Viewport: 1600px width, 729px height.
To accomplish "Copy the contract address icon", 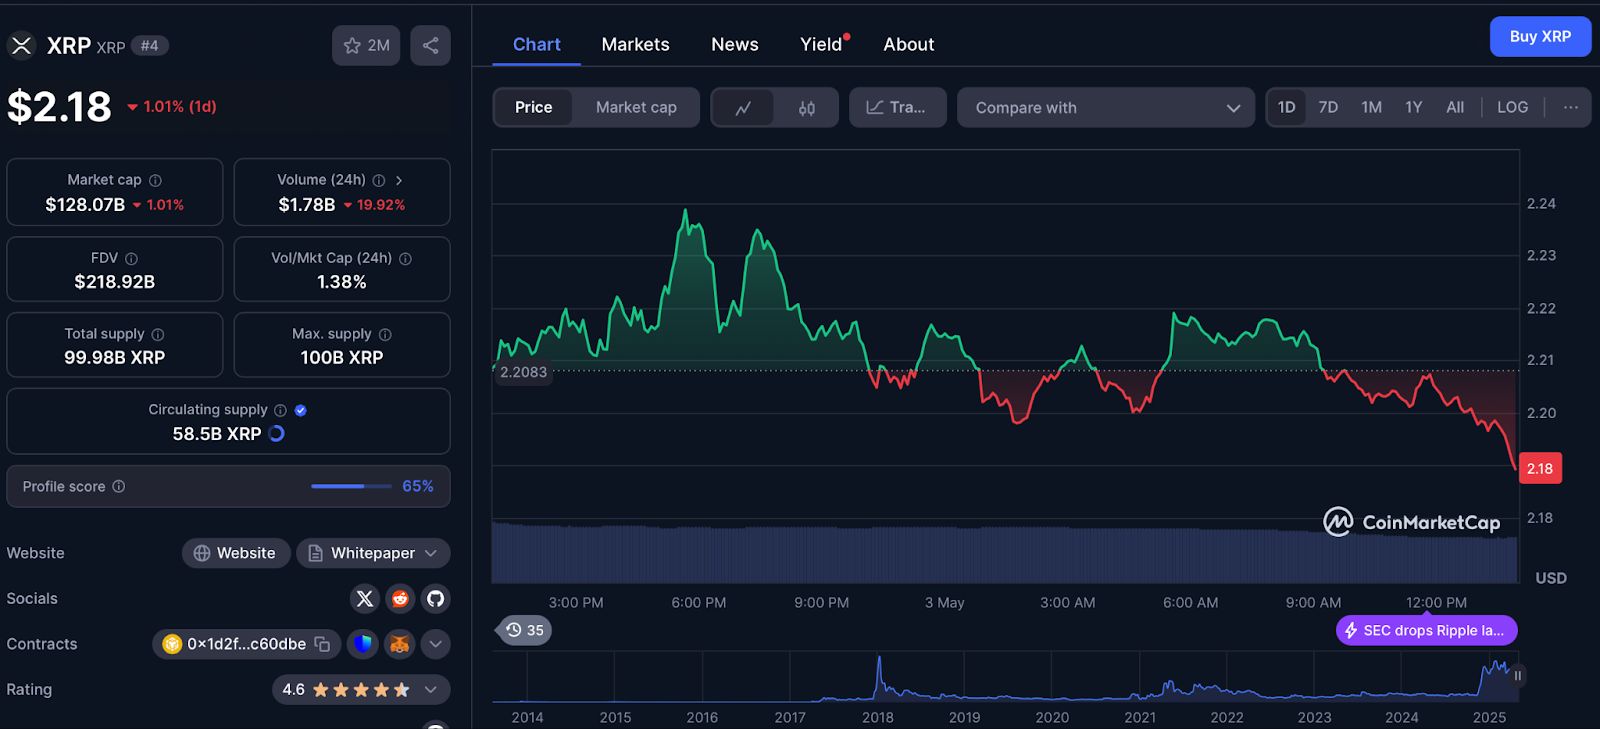I will pos(322,644).
